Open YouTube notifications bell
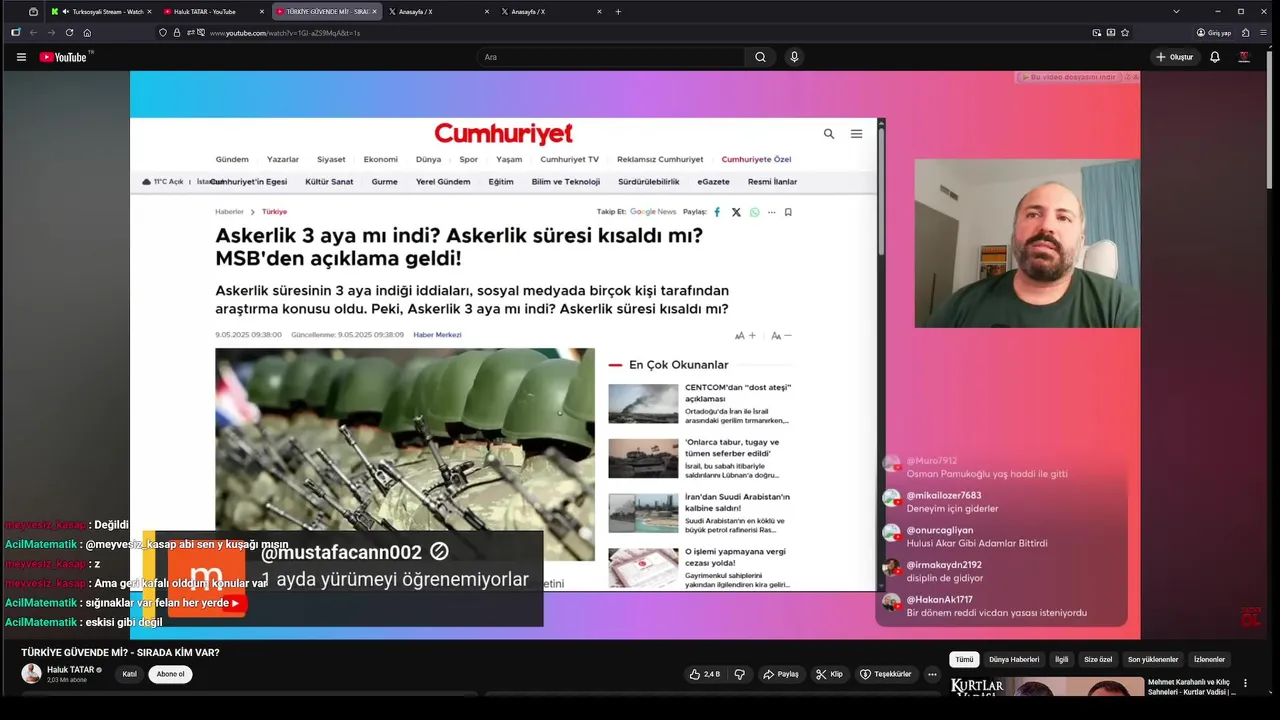 (x=1215, y=57)
